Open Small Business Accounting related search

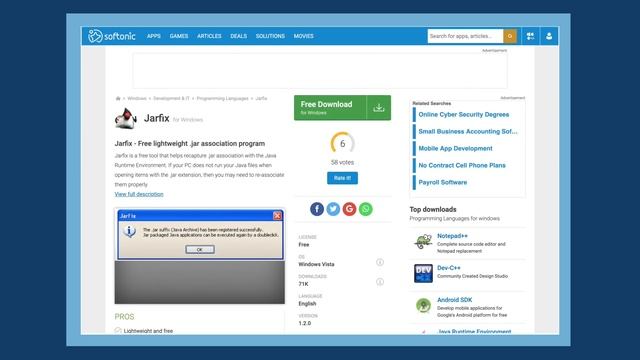468,131
